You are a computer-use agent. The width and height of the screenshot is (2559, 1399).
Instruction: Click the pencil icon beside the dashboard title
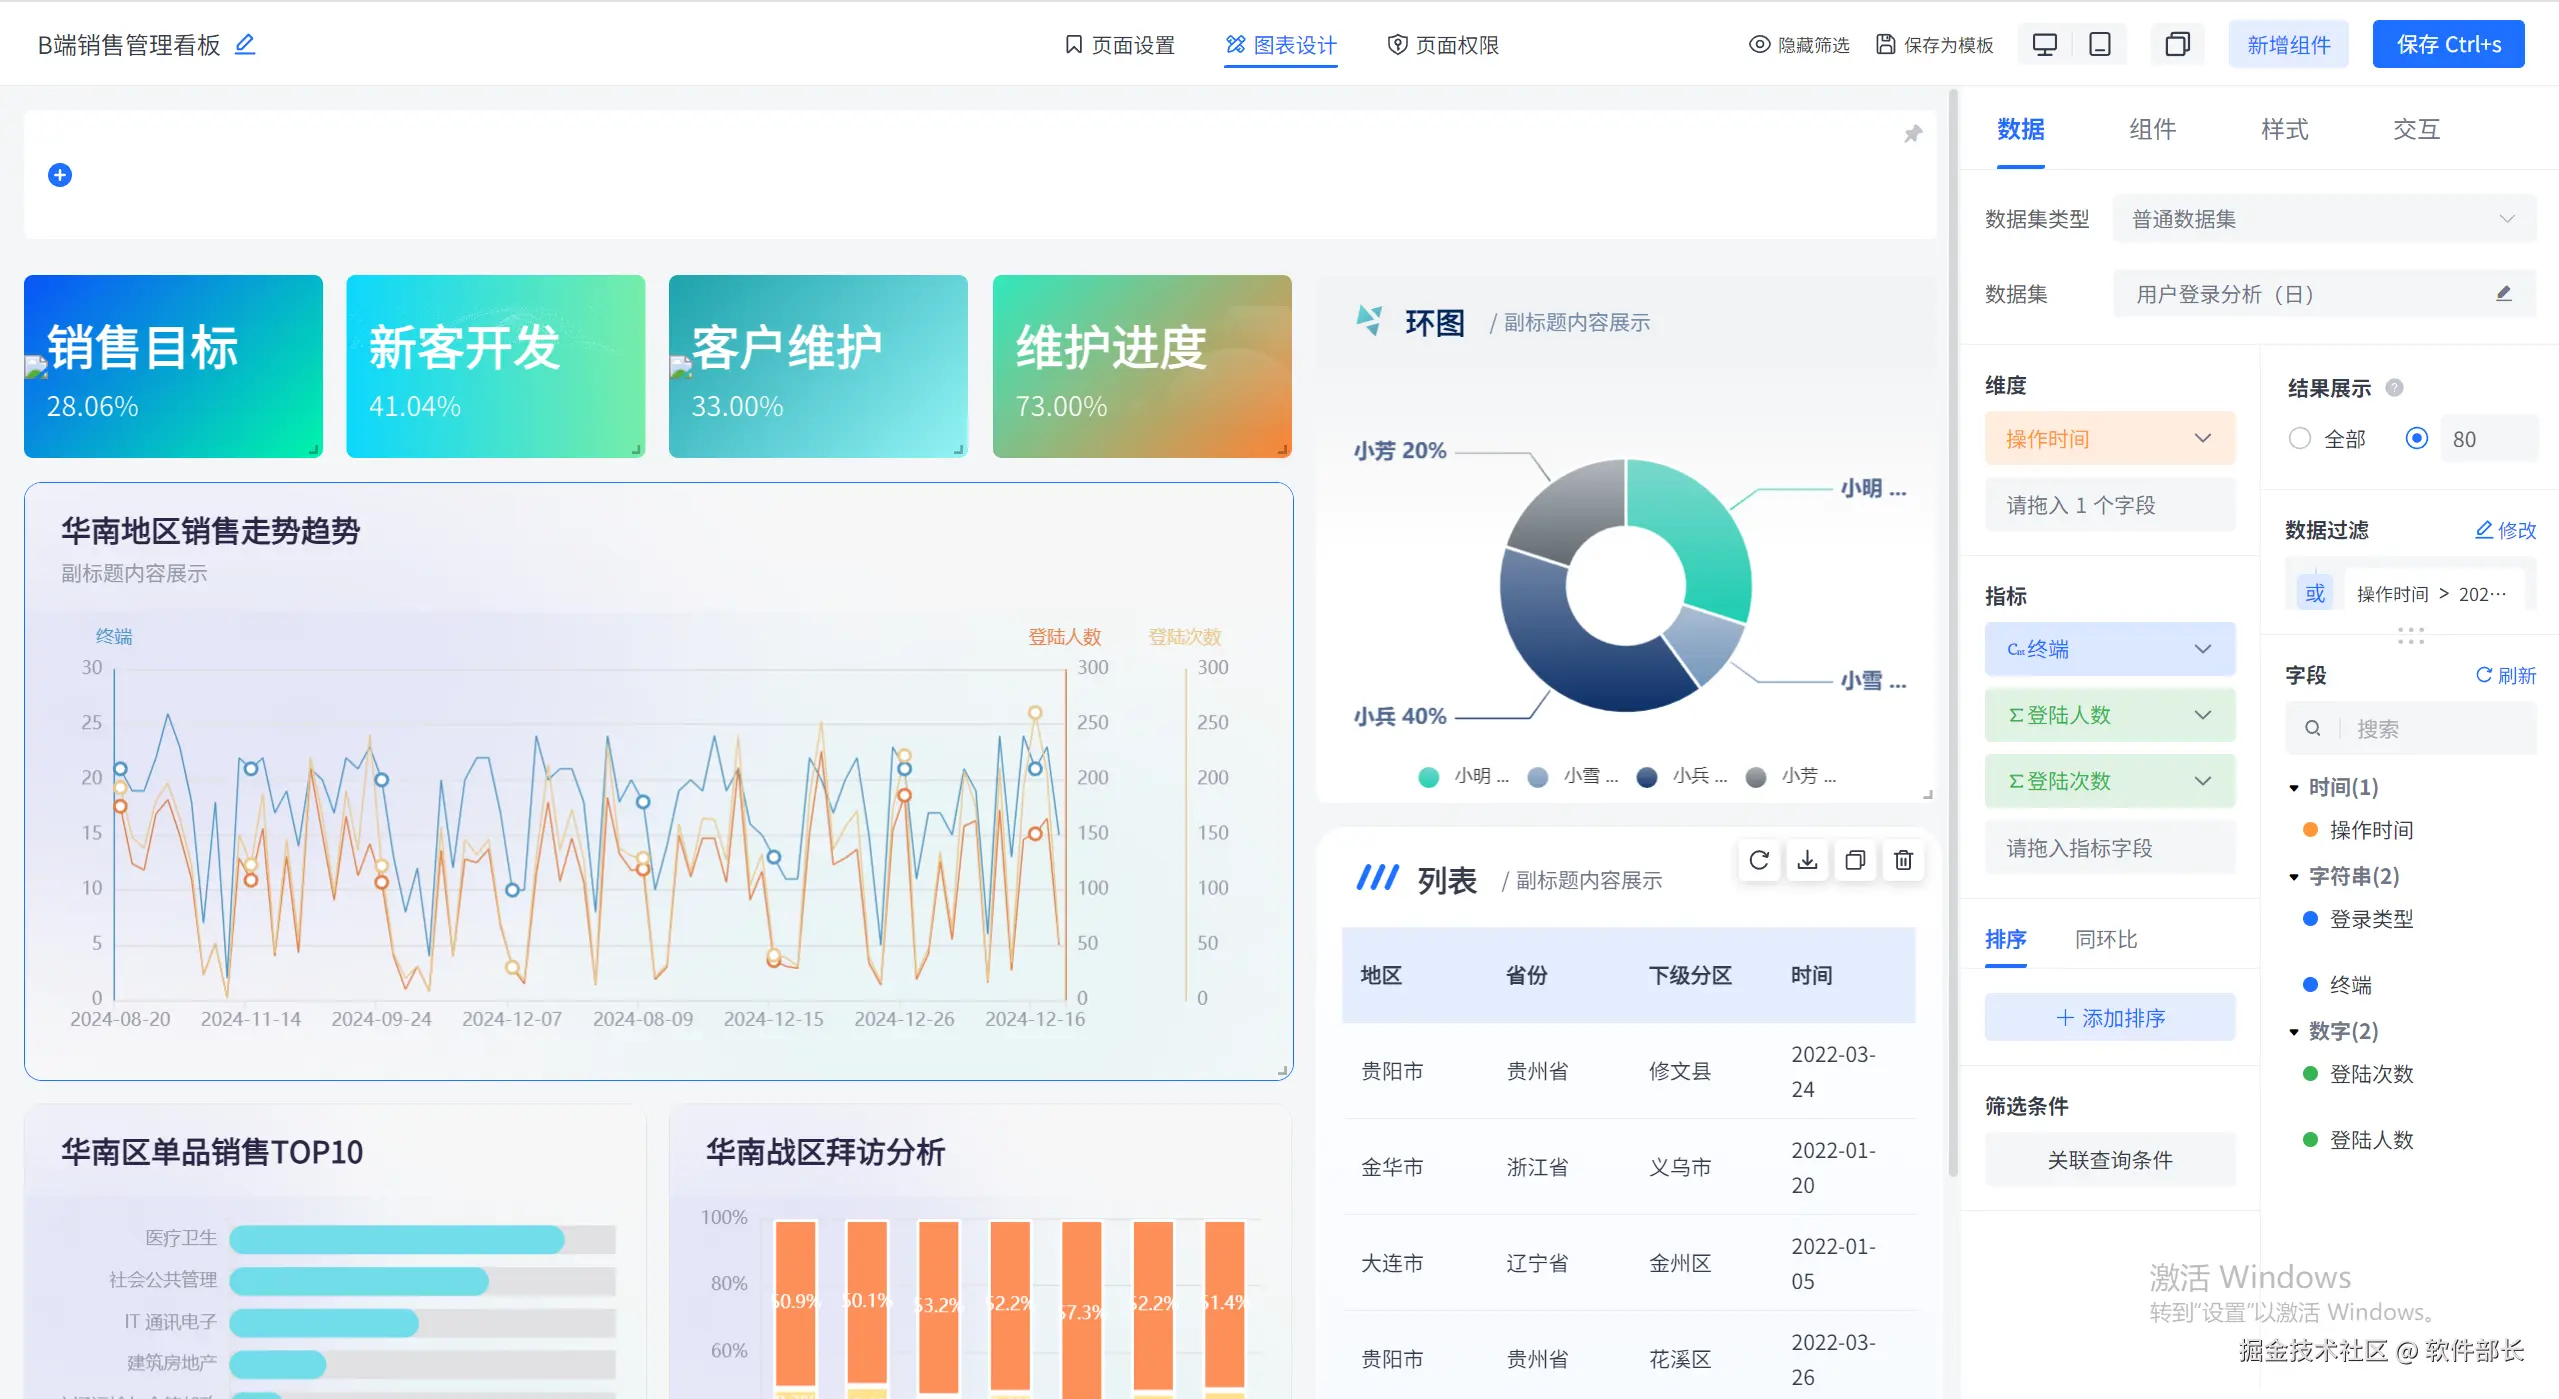click(245, 44)
